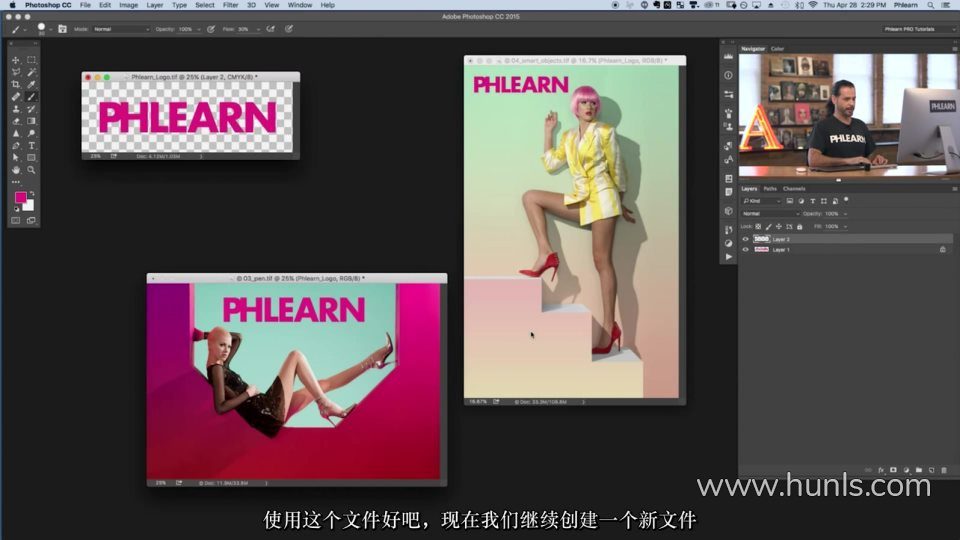Viewport: 960px width, 540px height.
Task: Select the Rectangle shape tool
Action: (x=31, y=158)
